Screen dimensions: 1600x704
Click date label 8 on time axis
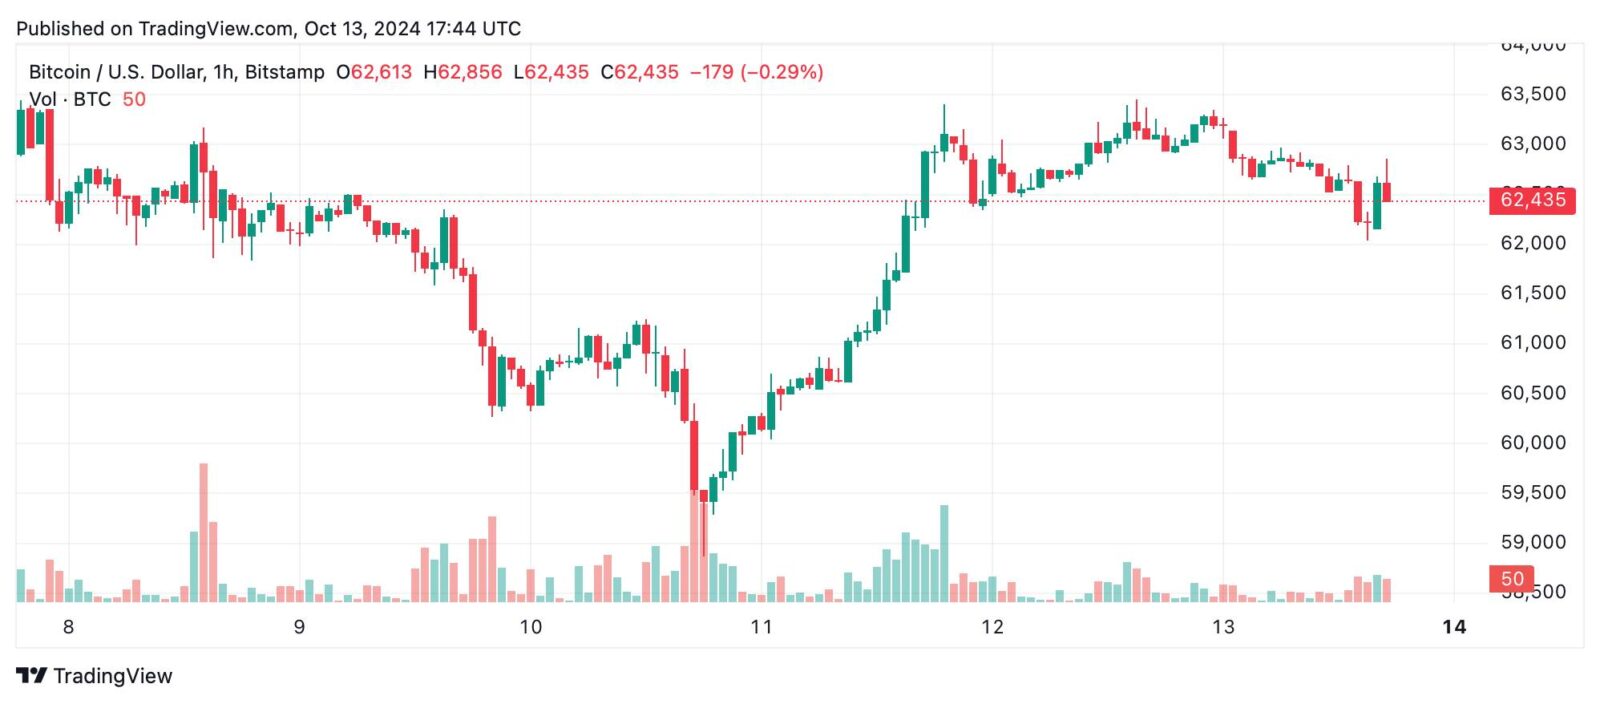(68, 627)
